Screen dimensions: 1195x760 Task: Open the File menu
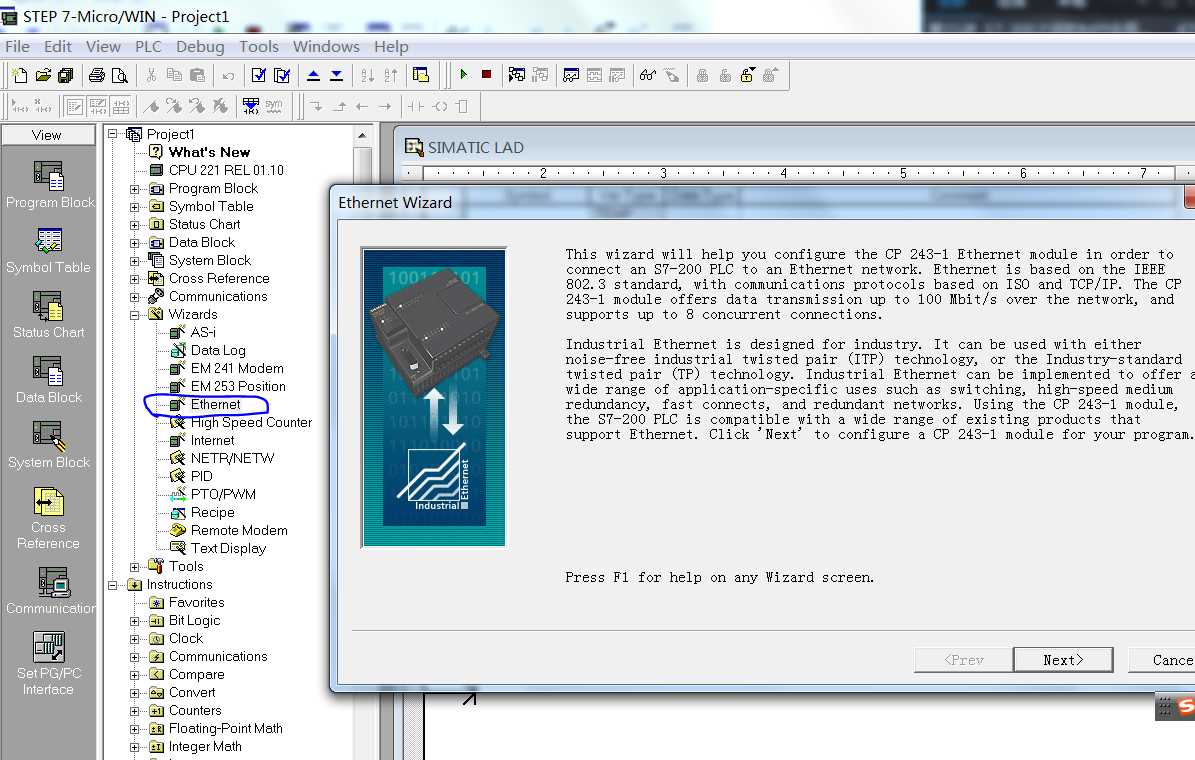(18, 46)
